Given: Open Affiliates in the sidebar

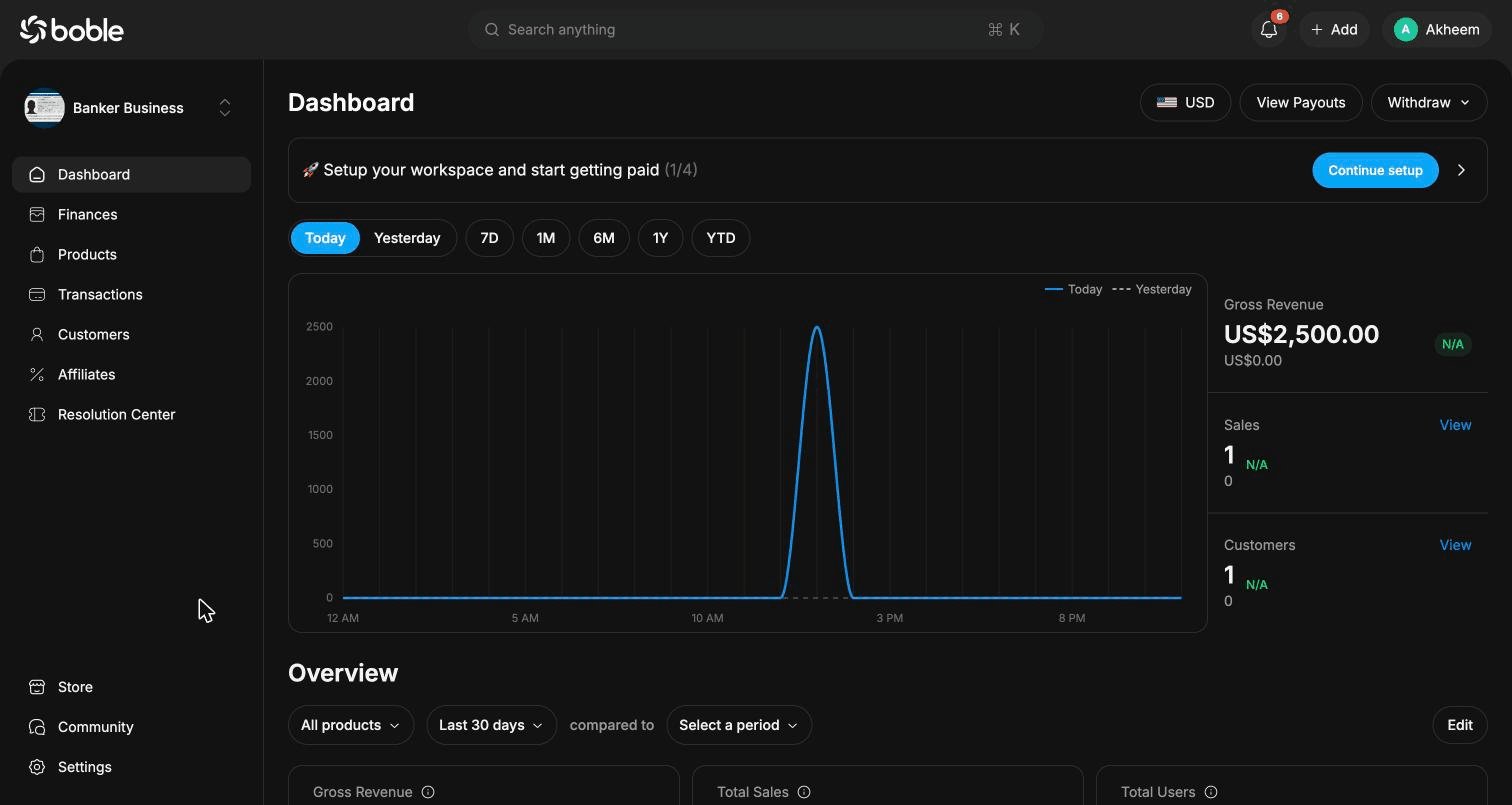Looking at the screenshot, I should pyautogui.click(x=131, y=374).
